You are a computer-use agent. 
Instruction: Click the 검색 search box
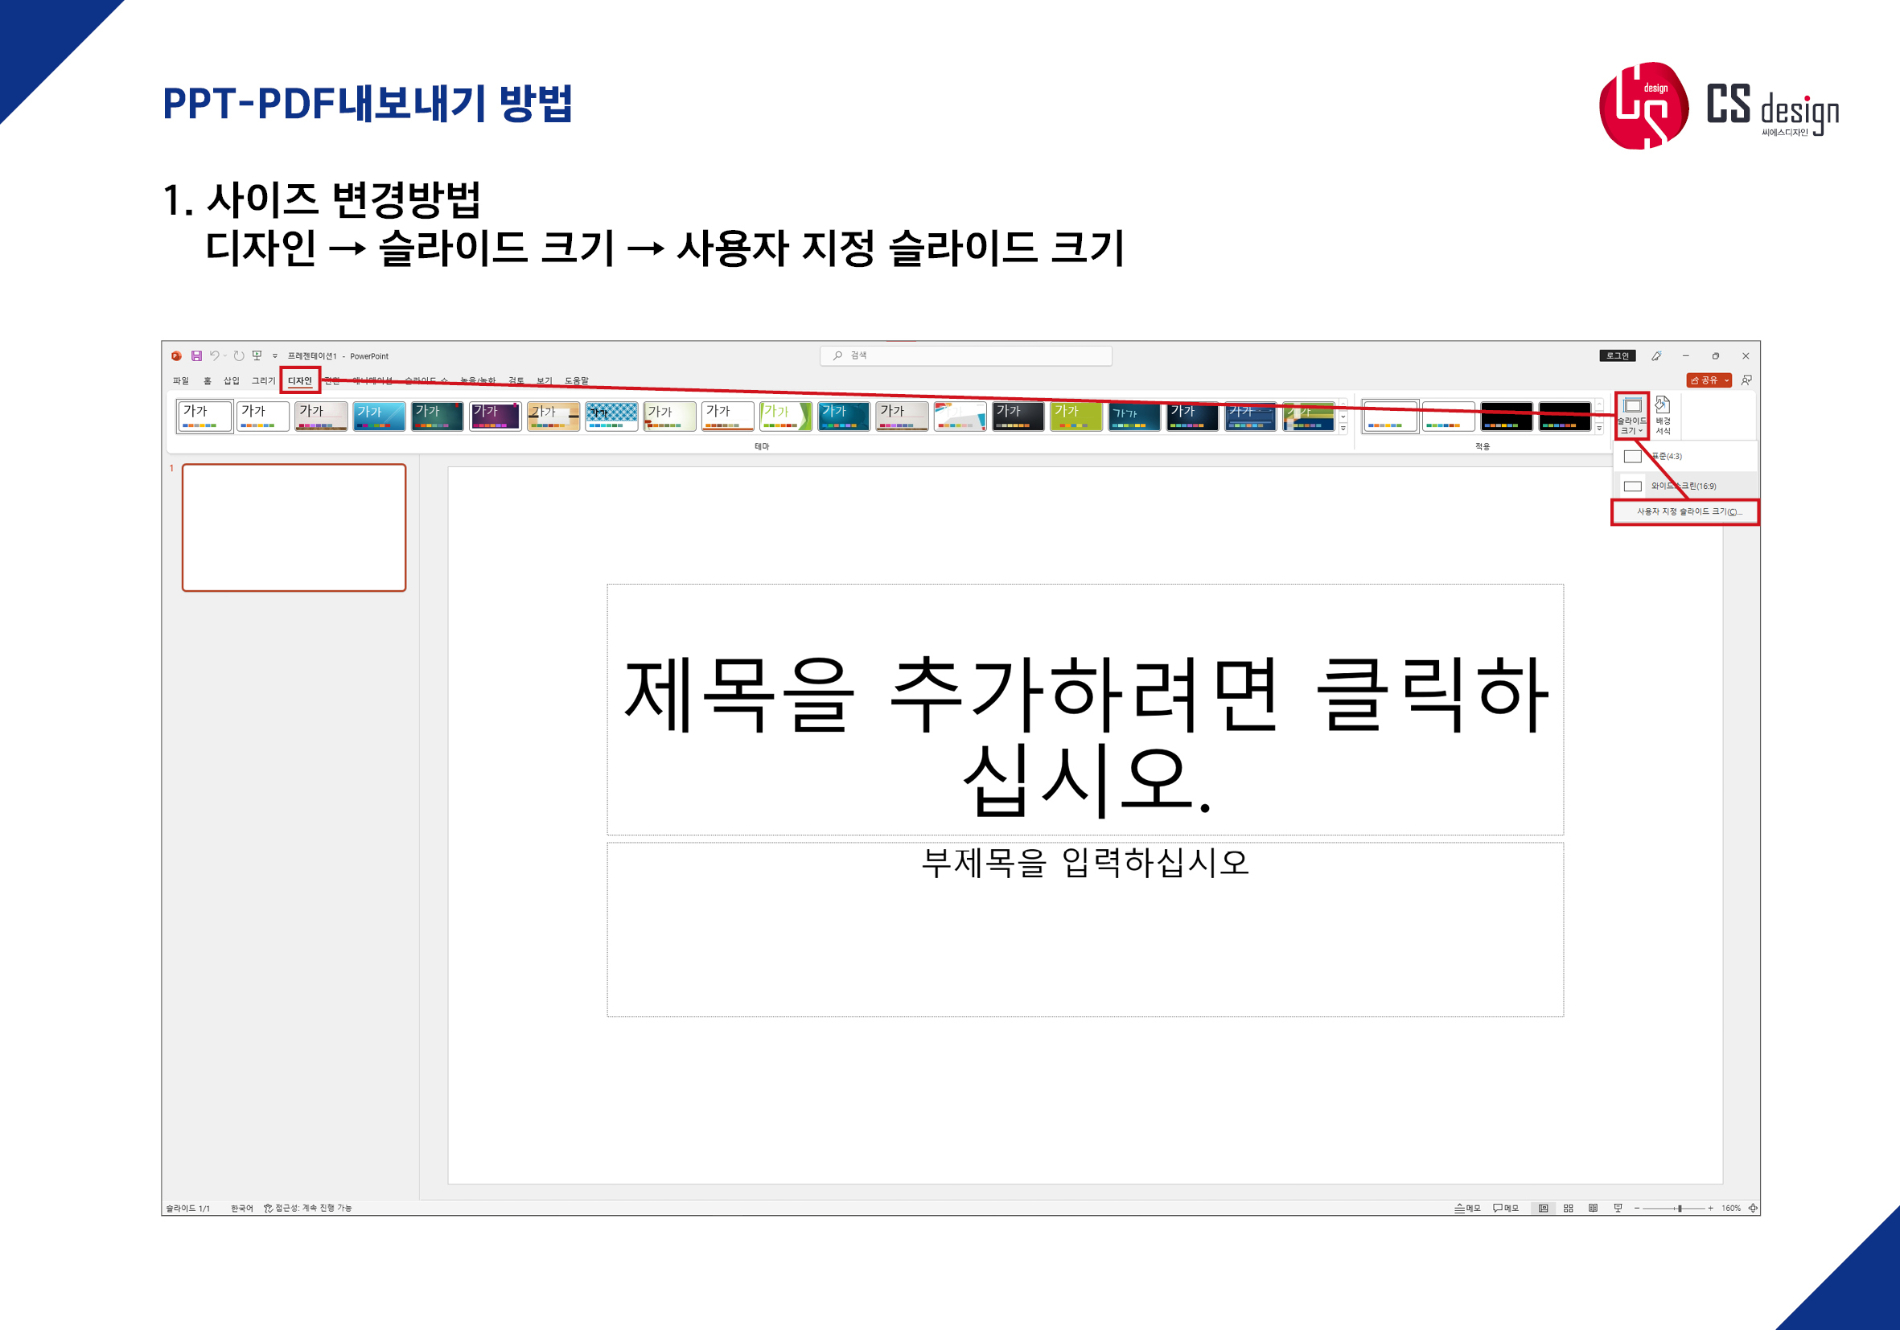click(966, 356)
